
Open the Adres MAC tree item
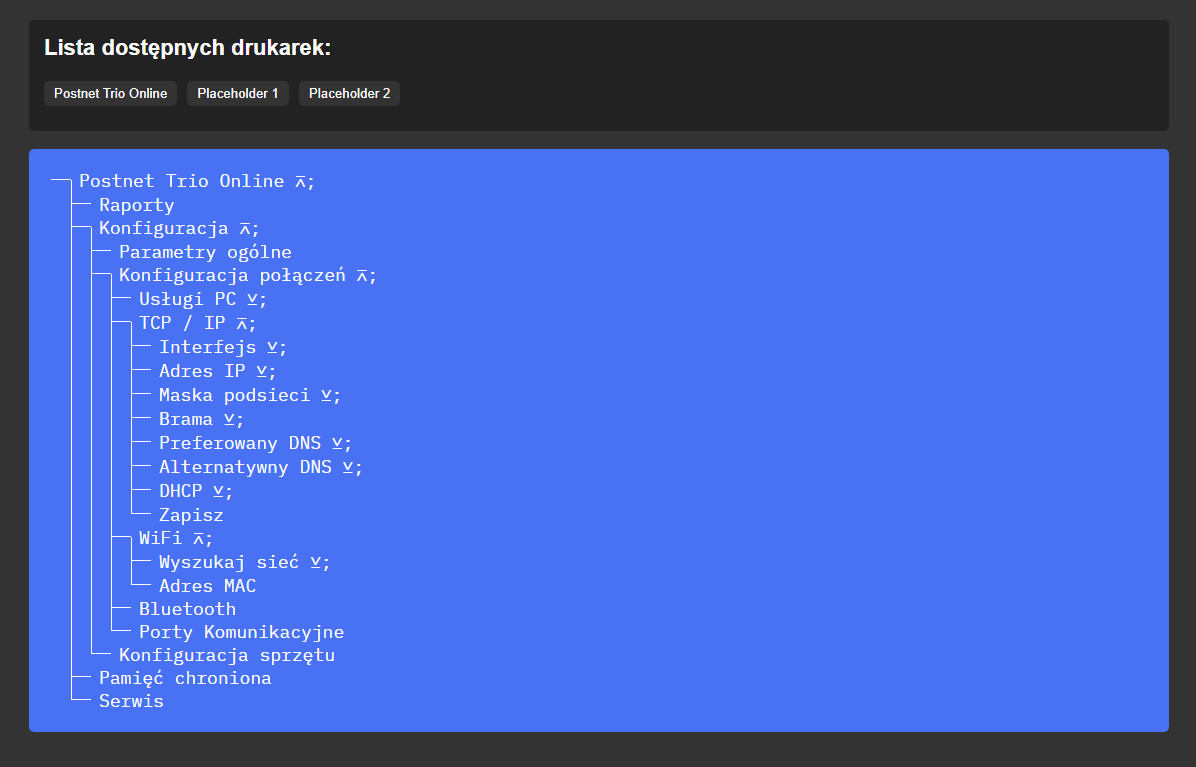207,586
